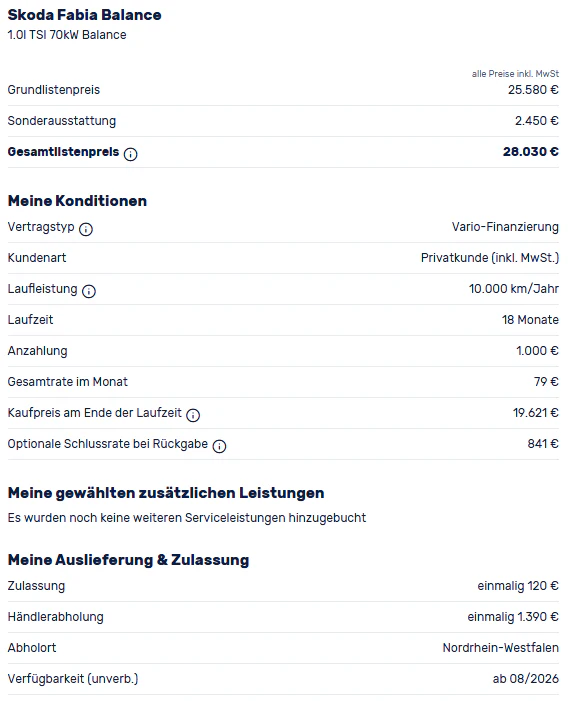Open the Vertragstyp info icon

click(85, 229)
